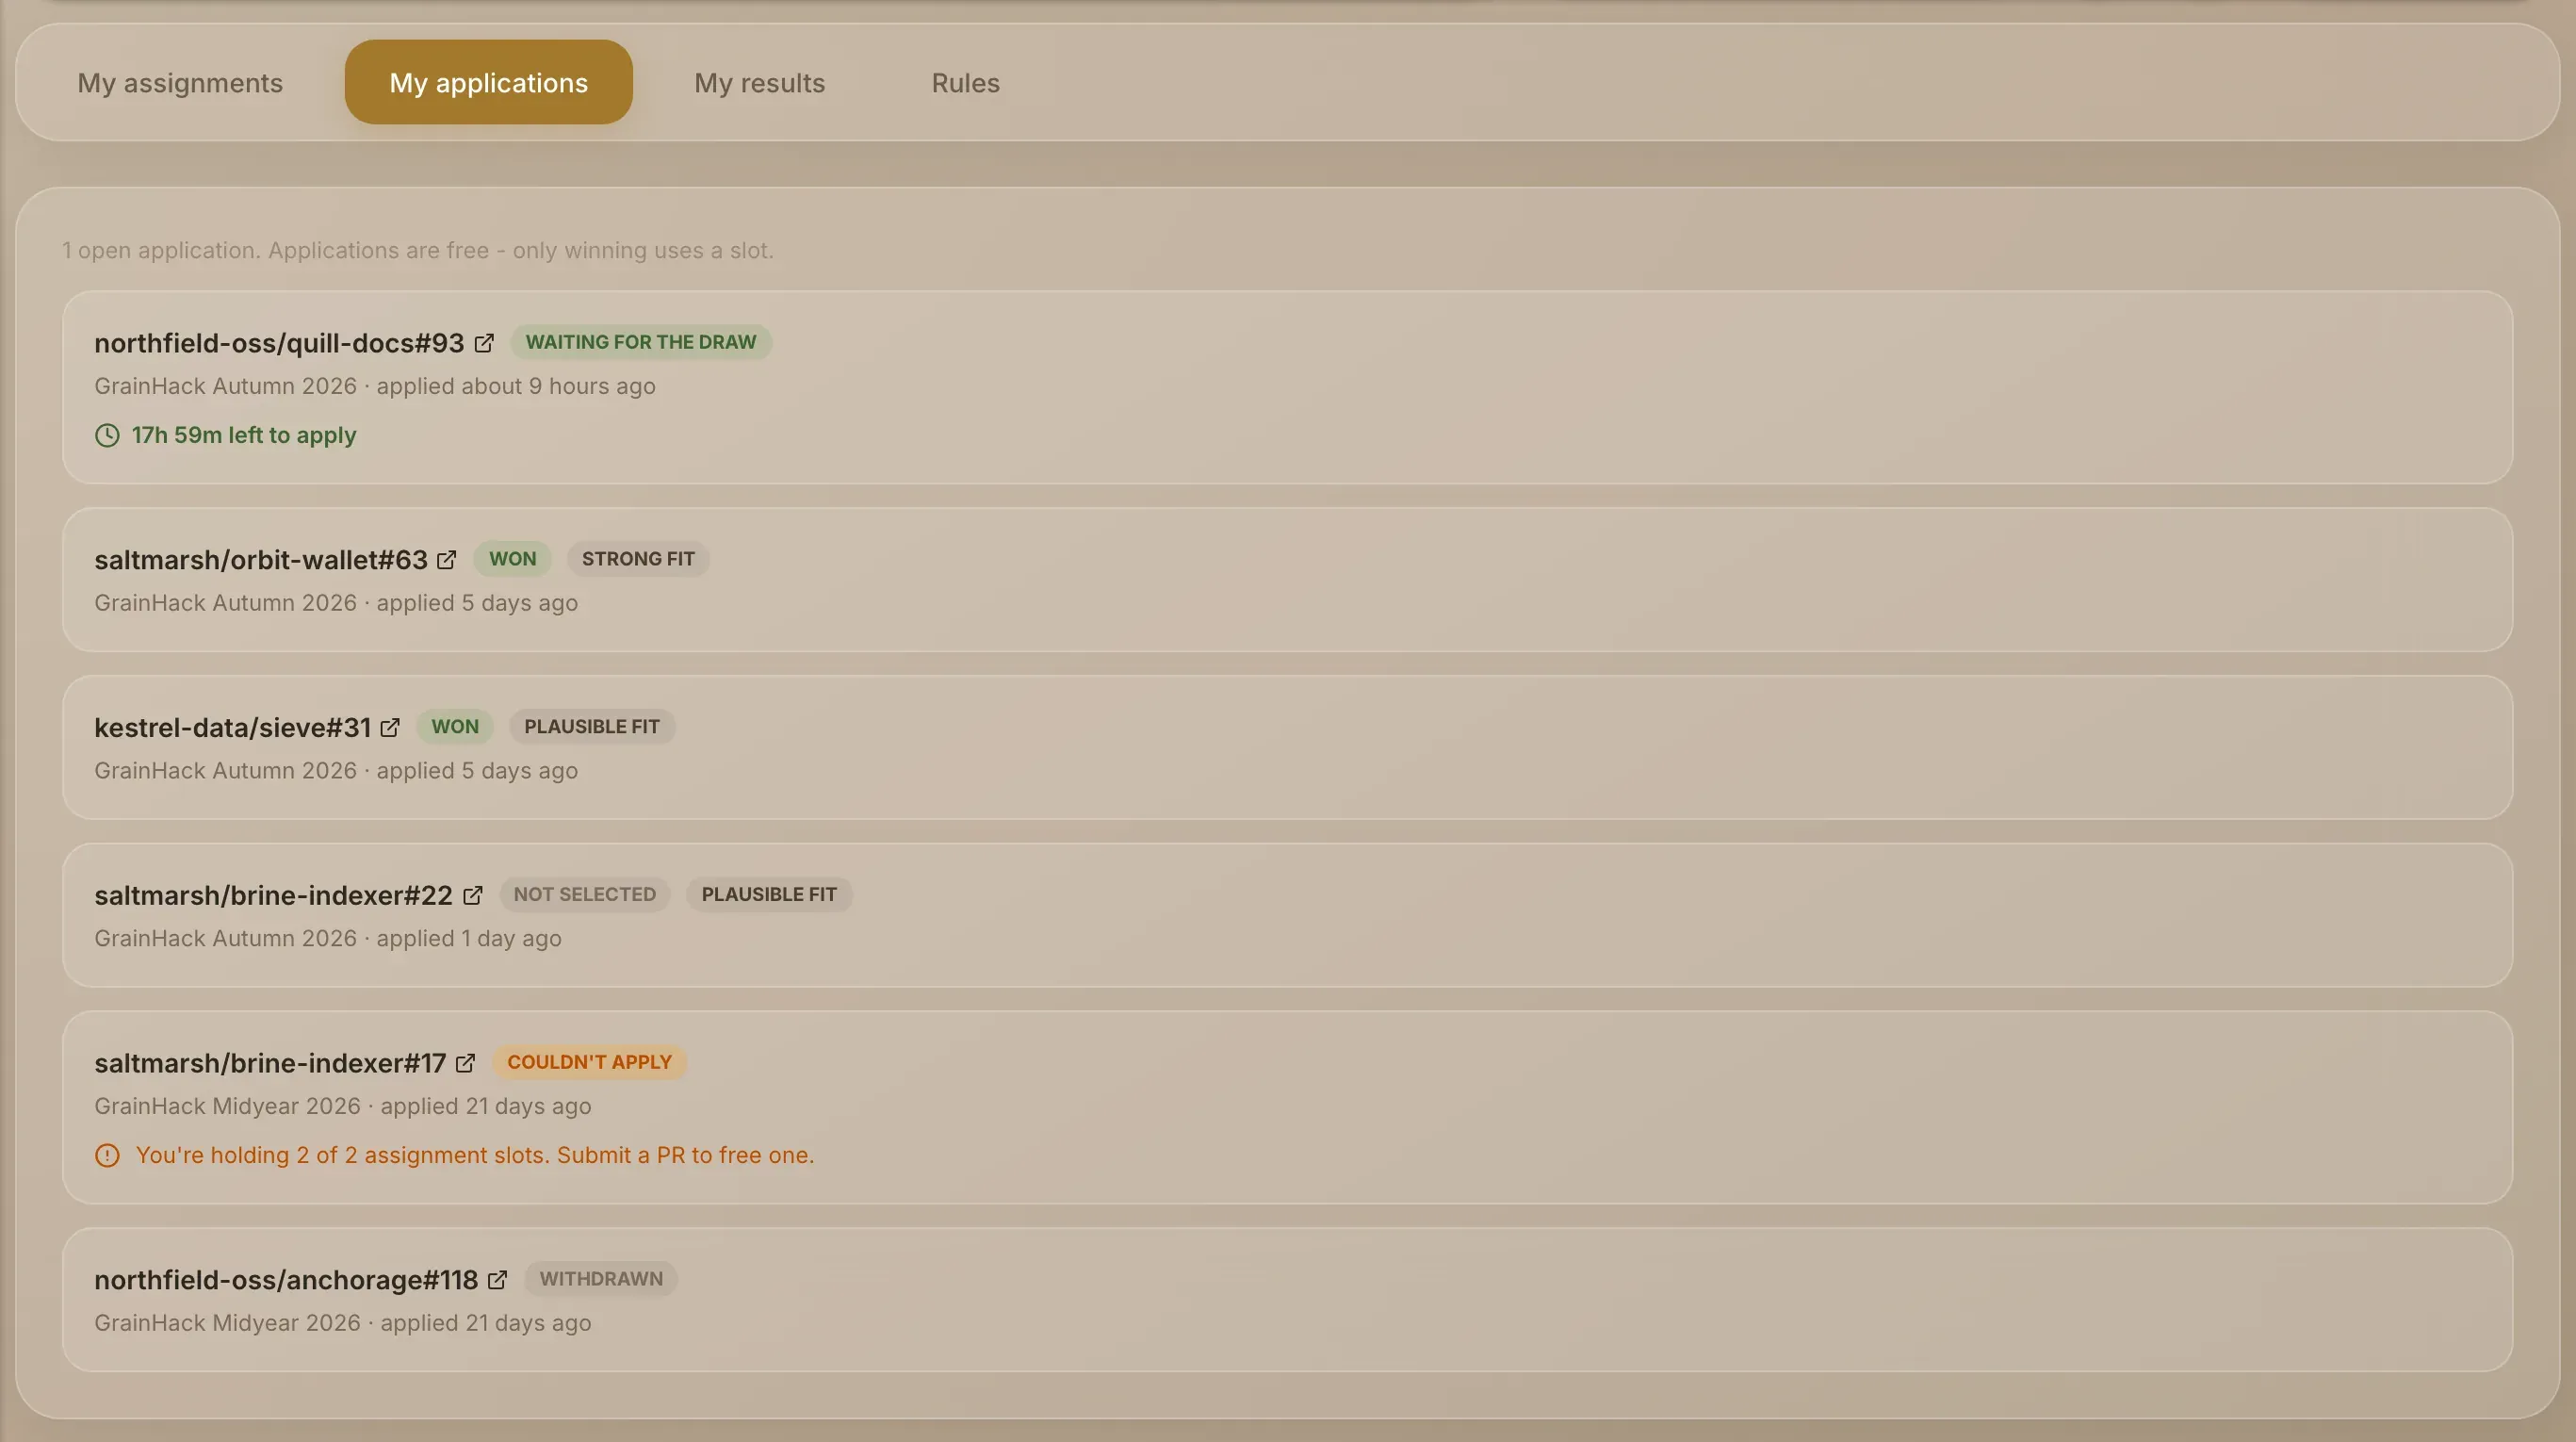Click '1 open application' summary text
Image resolution: width=2576 pixels, height=1442 pixels.
pos(418,250)
